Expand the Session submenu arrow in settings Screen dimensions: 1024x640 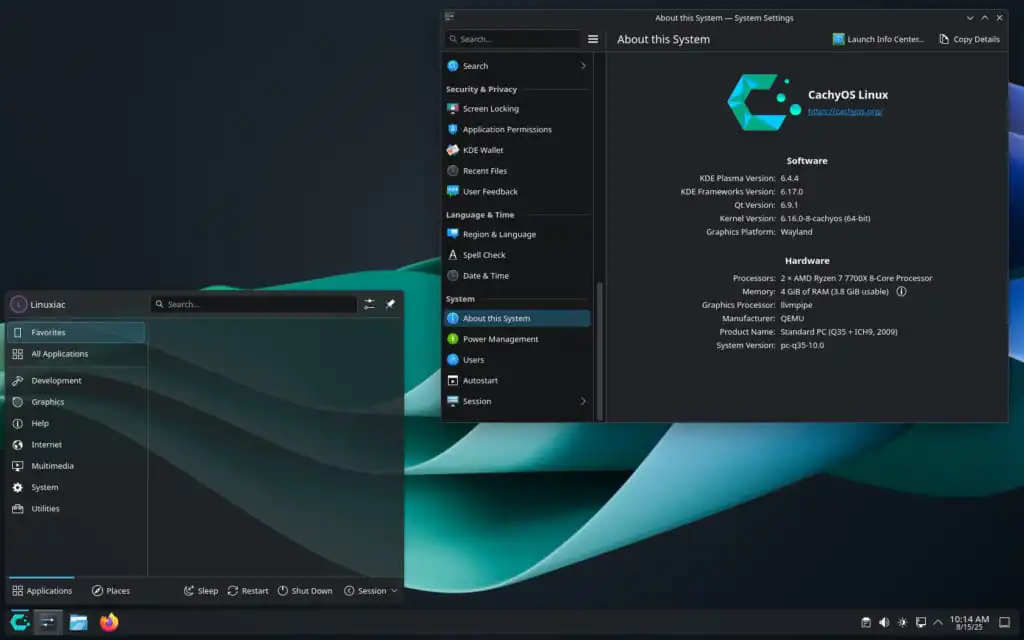point(583,401)
